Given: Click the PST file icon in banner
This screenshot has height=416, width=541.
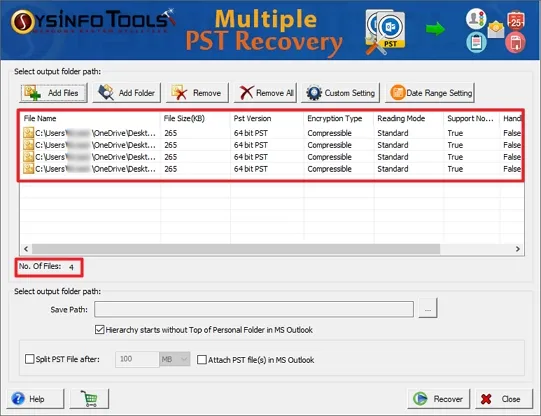Looking at the screenshot, I should (x=385, y=31).
